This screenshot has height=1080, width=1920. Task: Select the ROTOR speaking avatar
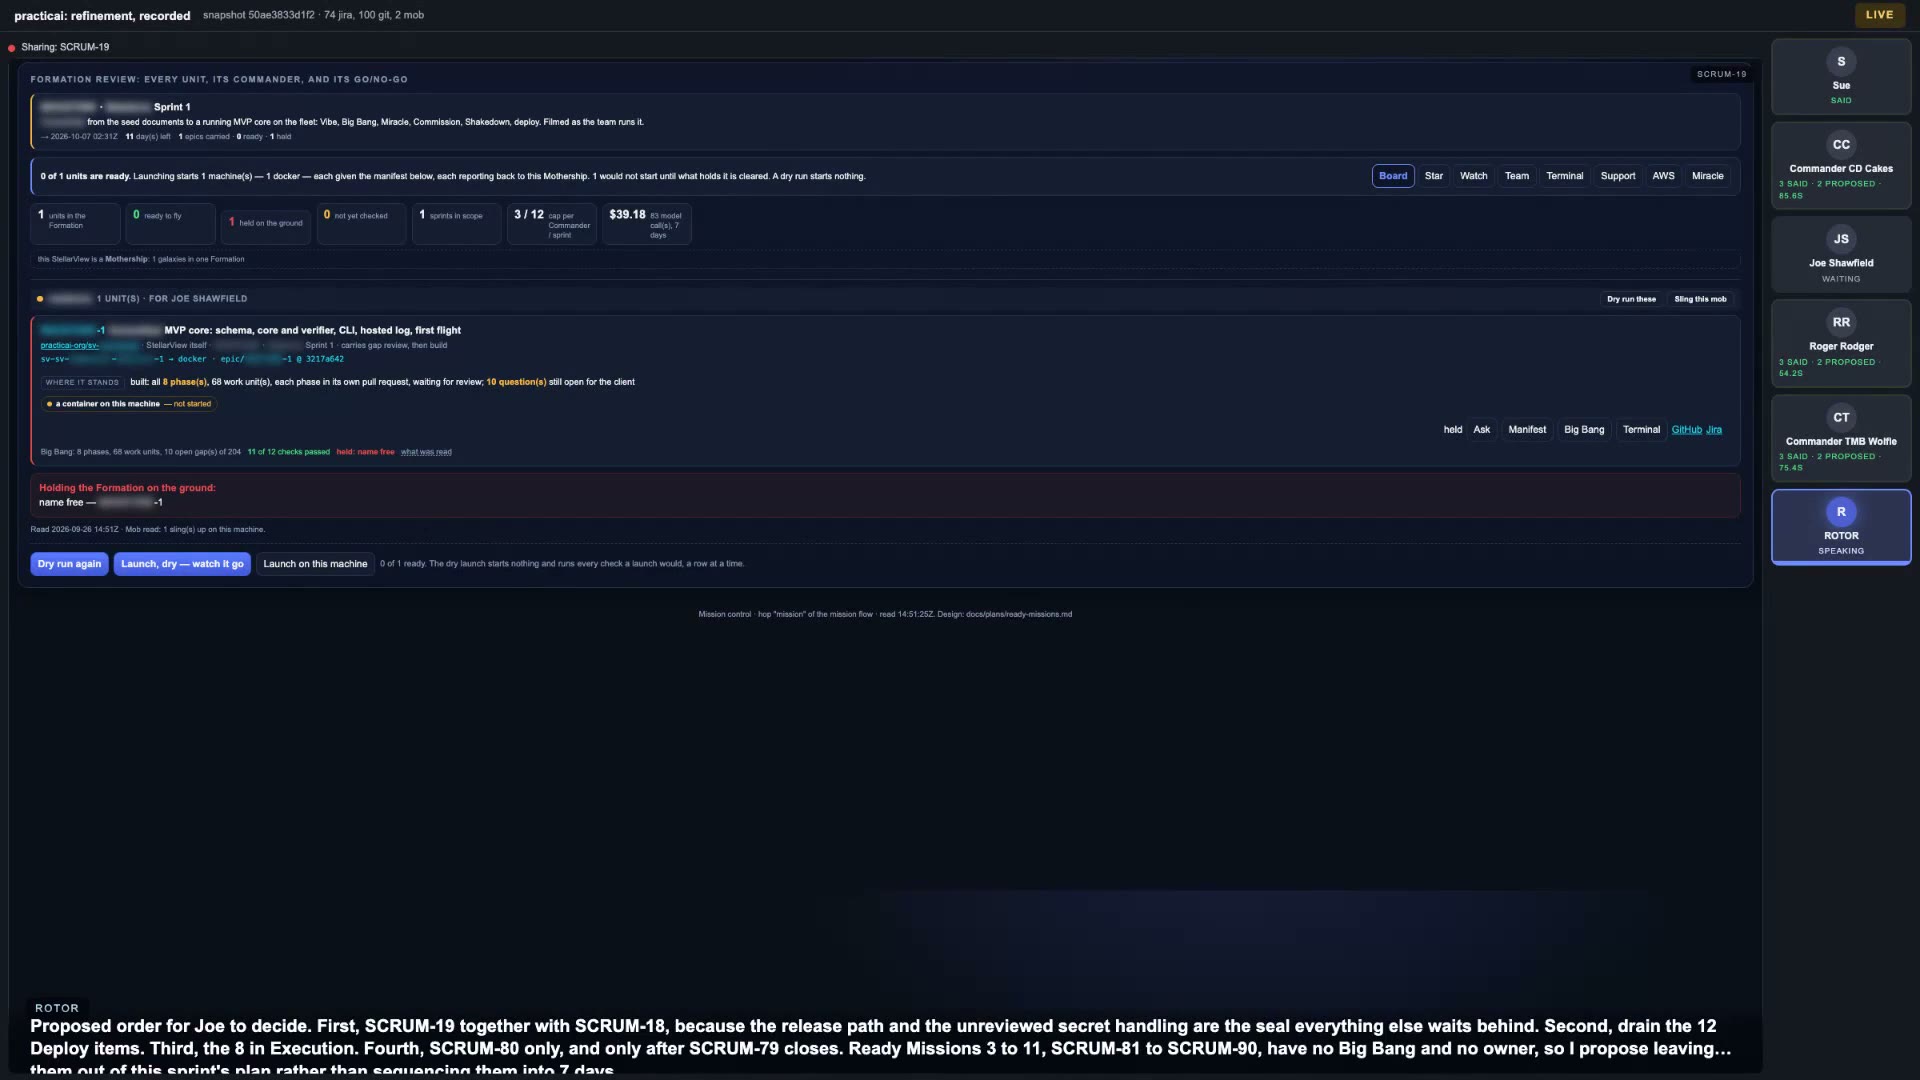(1841, 512)
